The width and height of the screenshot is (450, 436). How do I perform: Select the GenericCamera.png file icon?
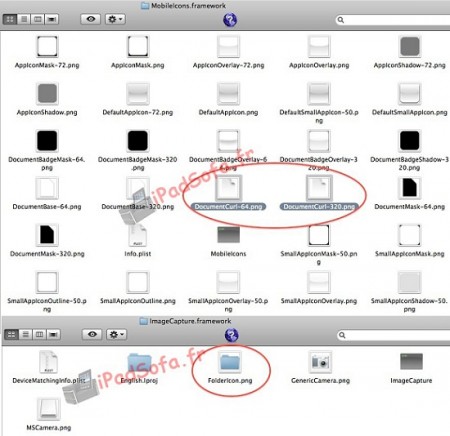pos(320,362)
